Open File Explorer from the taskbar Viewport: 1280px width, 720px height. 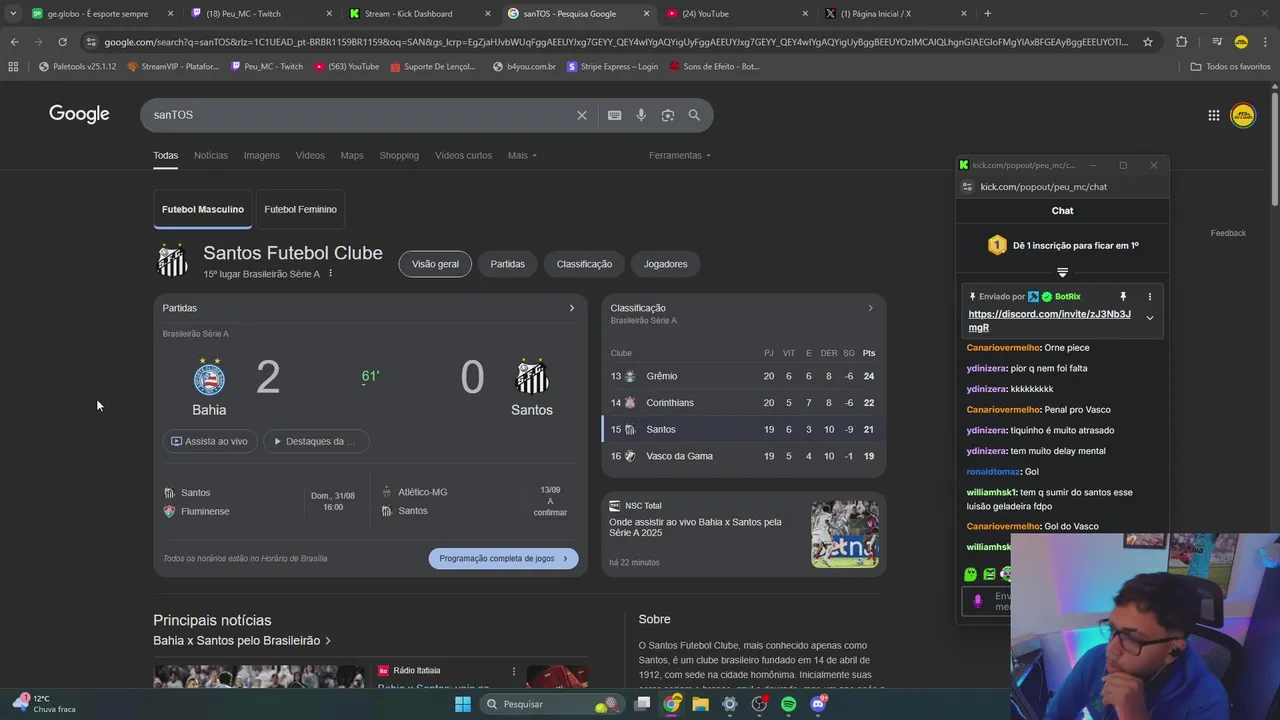700,704
